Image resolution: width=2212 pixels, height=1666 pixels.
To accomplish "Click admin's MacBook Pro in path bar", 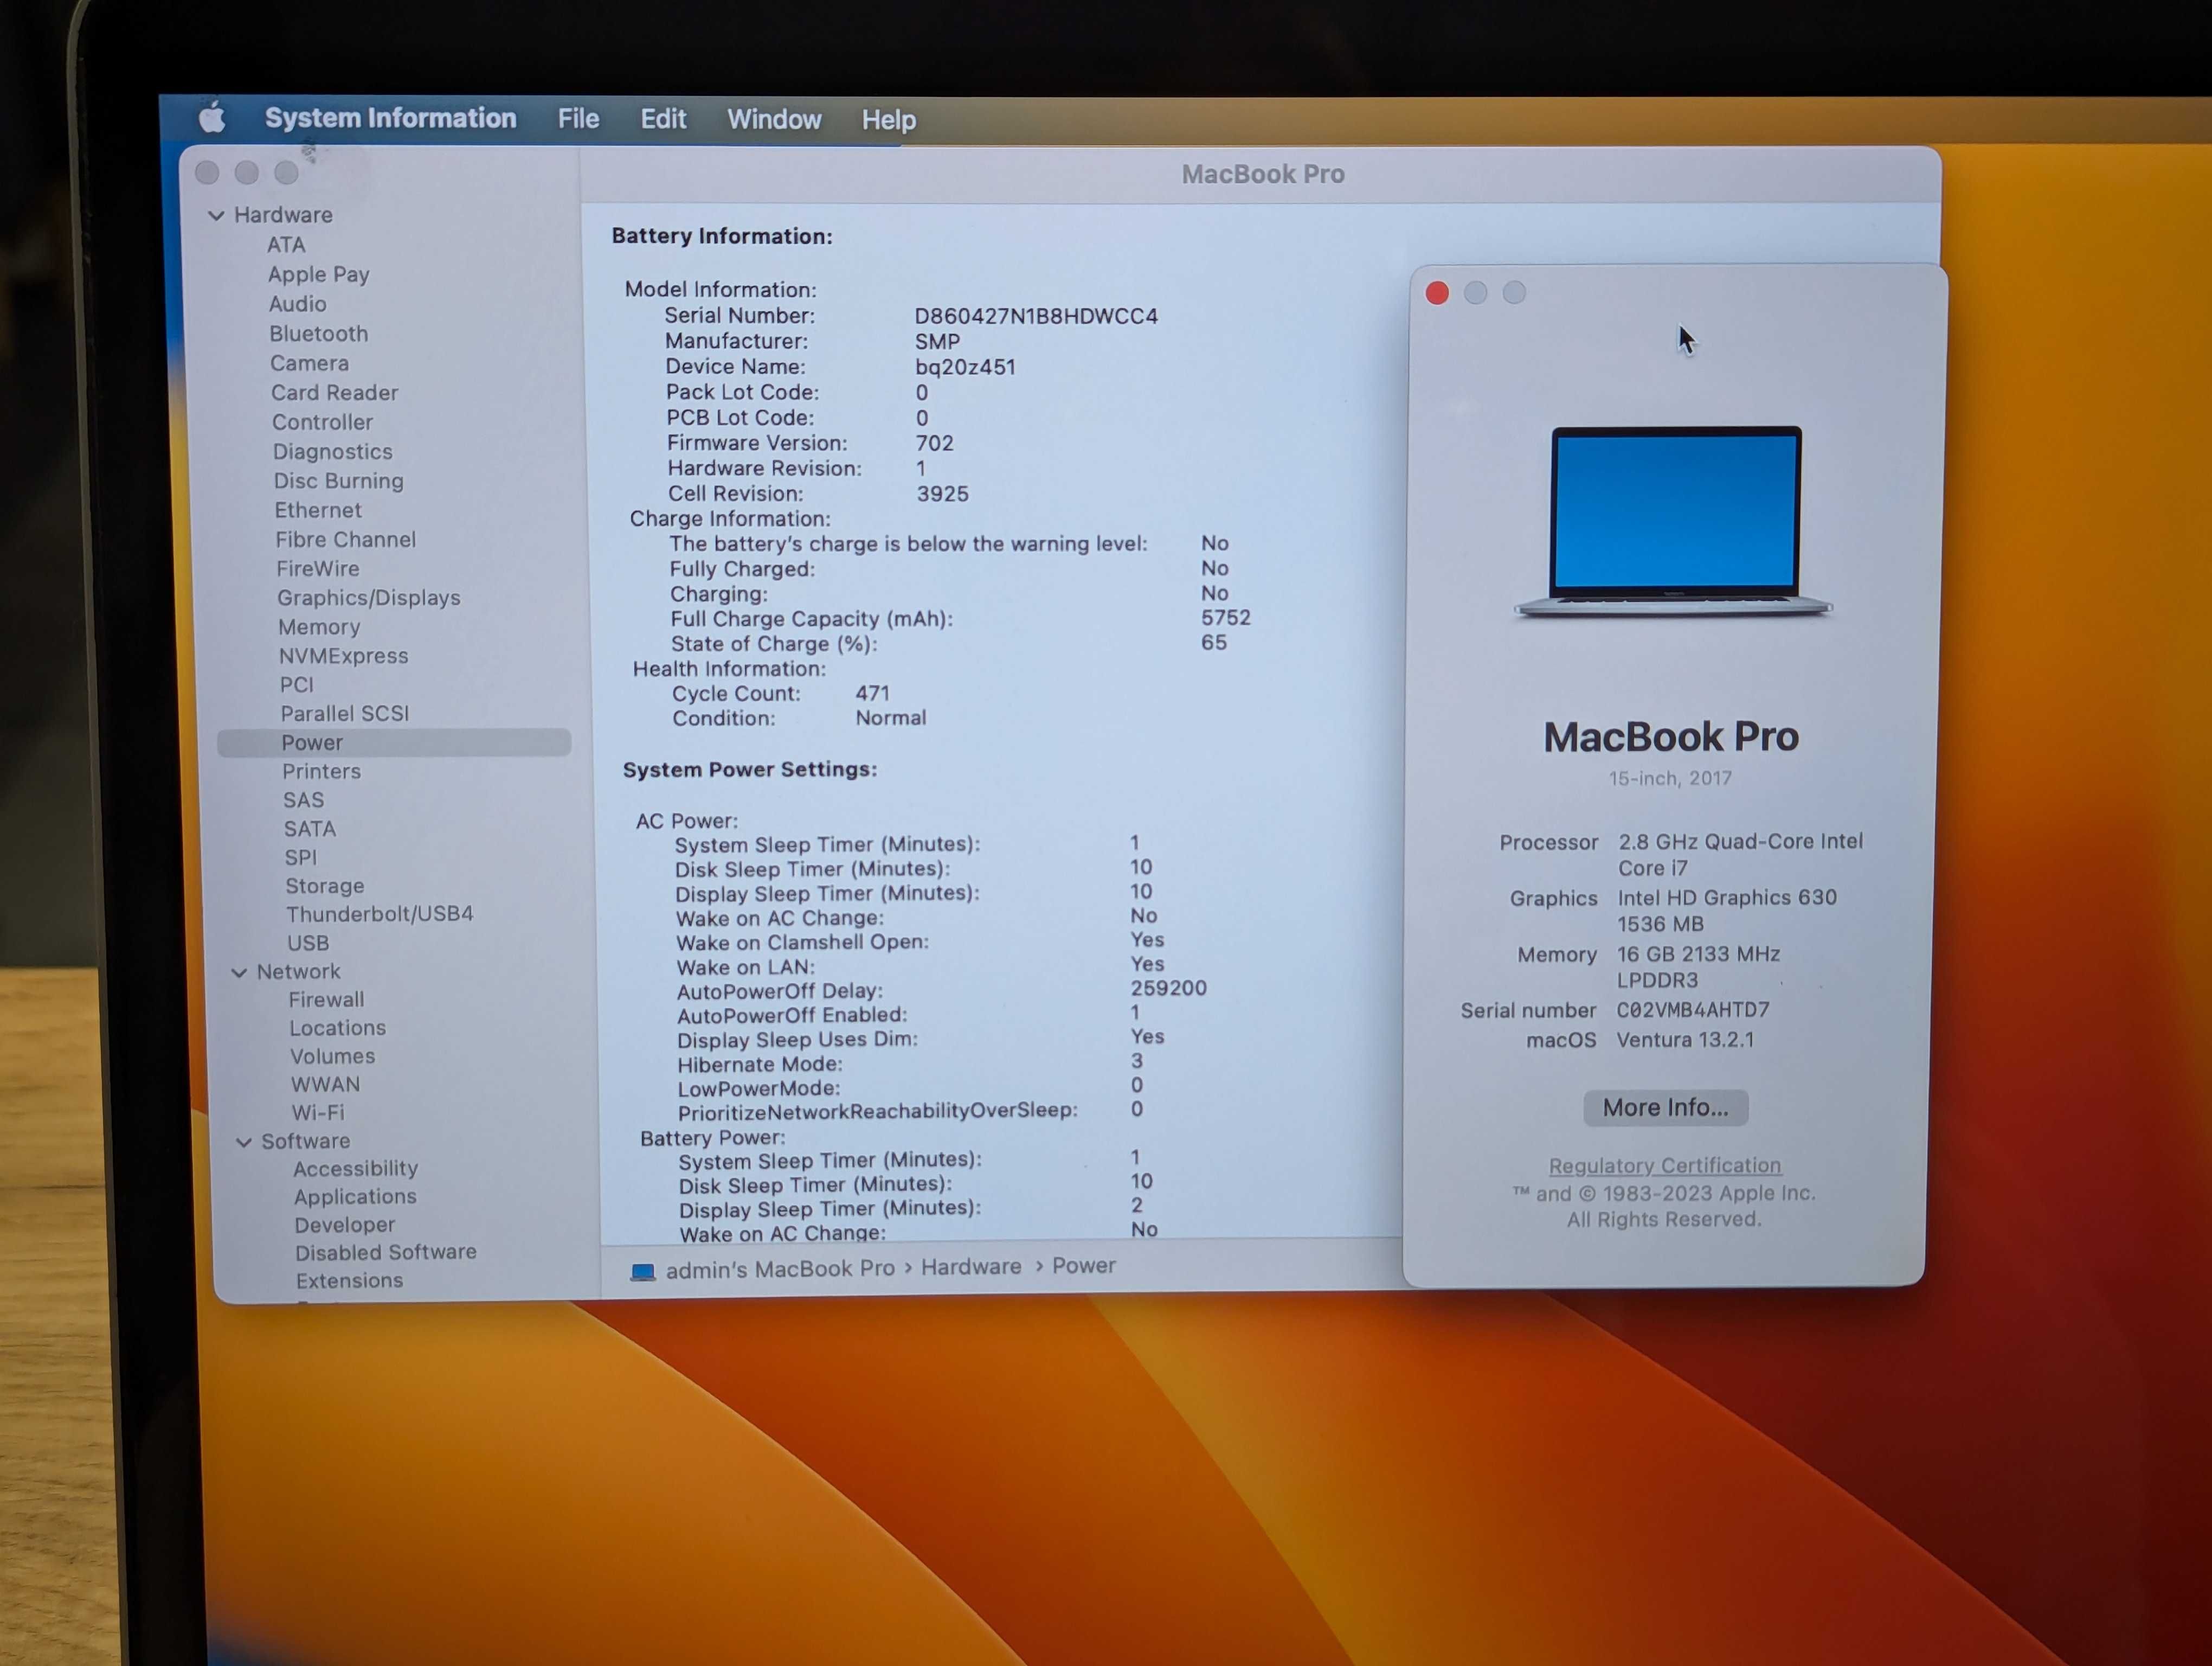I will 780,1269.
